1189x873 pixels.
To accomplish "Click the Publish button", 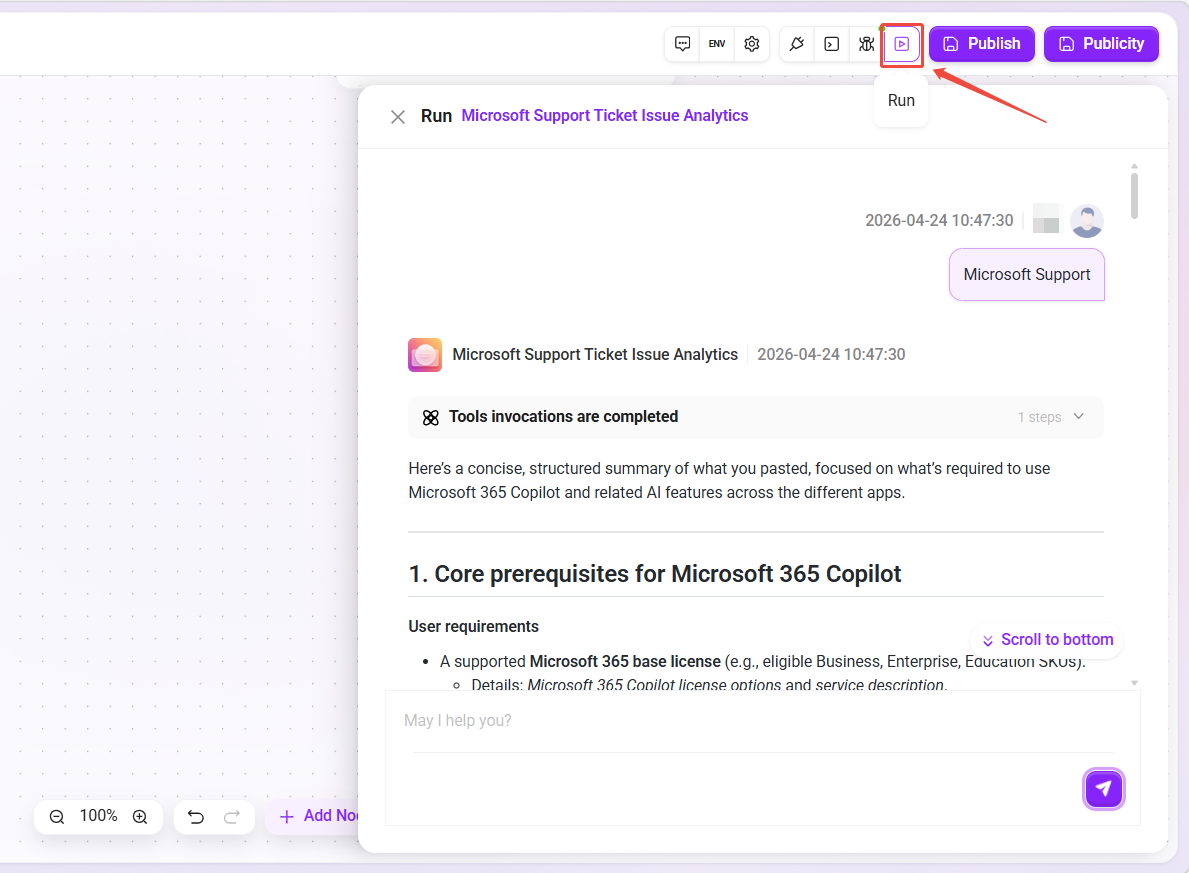I will pos(982,44).
